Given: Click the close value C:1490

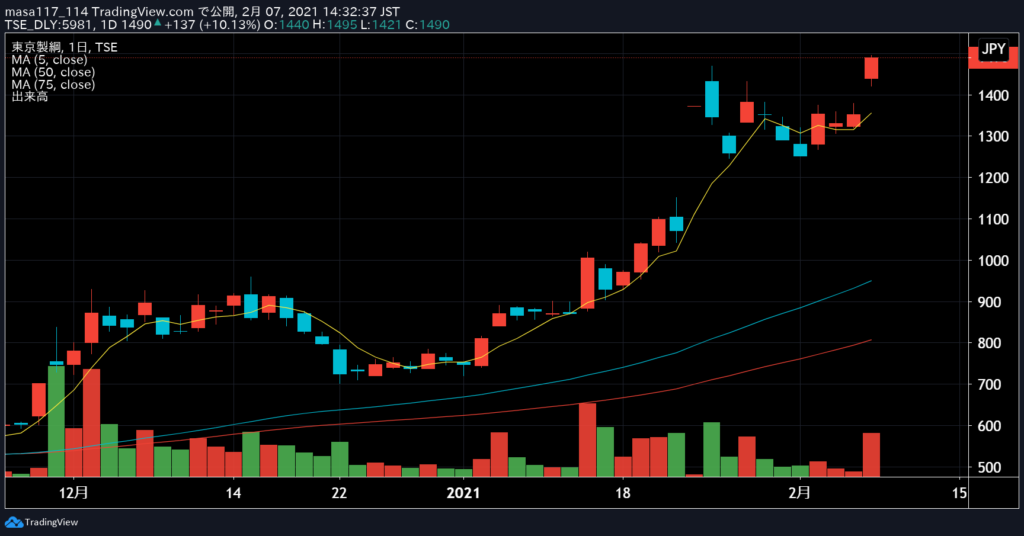Looking at the screenshot, I should pos(428,25).
